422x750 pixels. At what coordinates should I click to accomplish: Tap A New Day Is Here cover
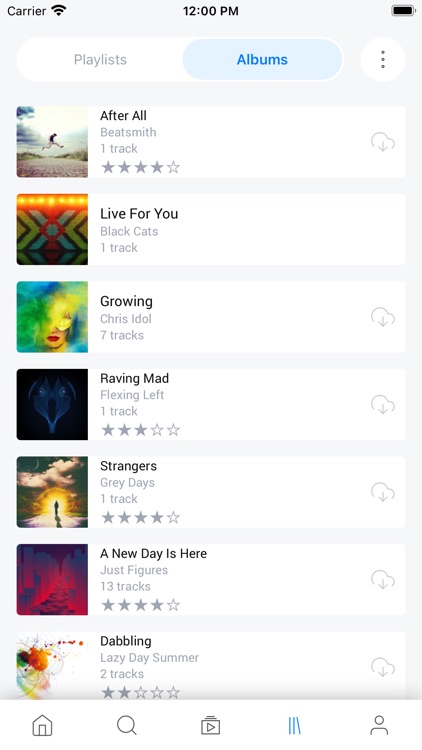pyautogui.click(x=52, y=580)
